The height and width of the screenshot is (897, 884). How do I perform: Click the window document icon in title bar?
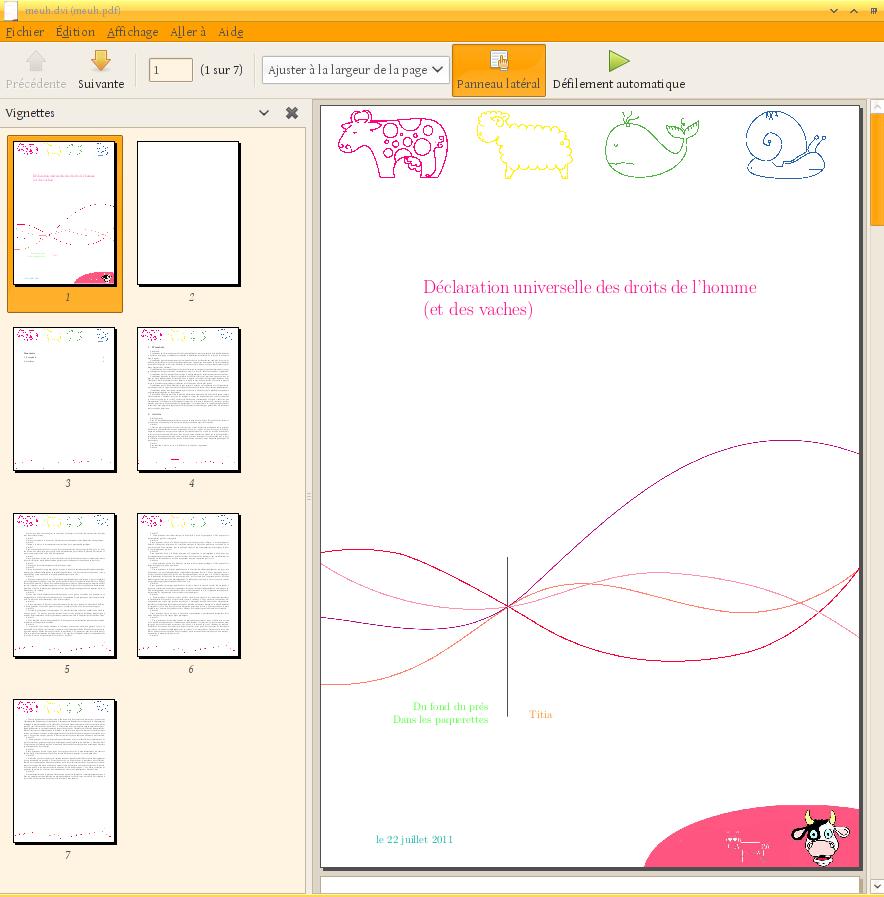coord(10,10)
